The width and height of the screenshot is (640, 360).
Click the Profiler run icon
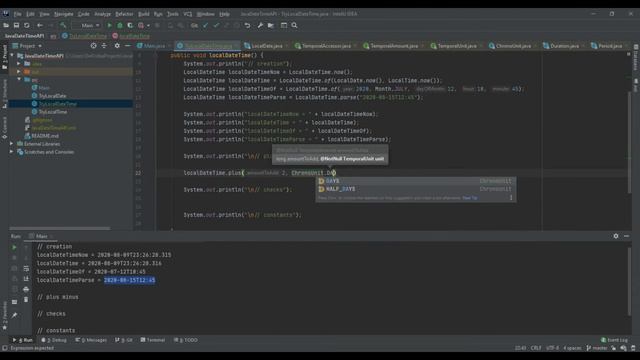[141, 25]
